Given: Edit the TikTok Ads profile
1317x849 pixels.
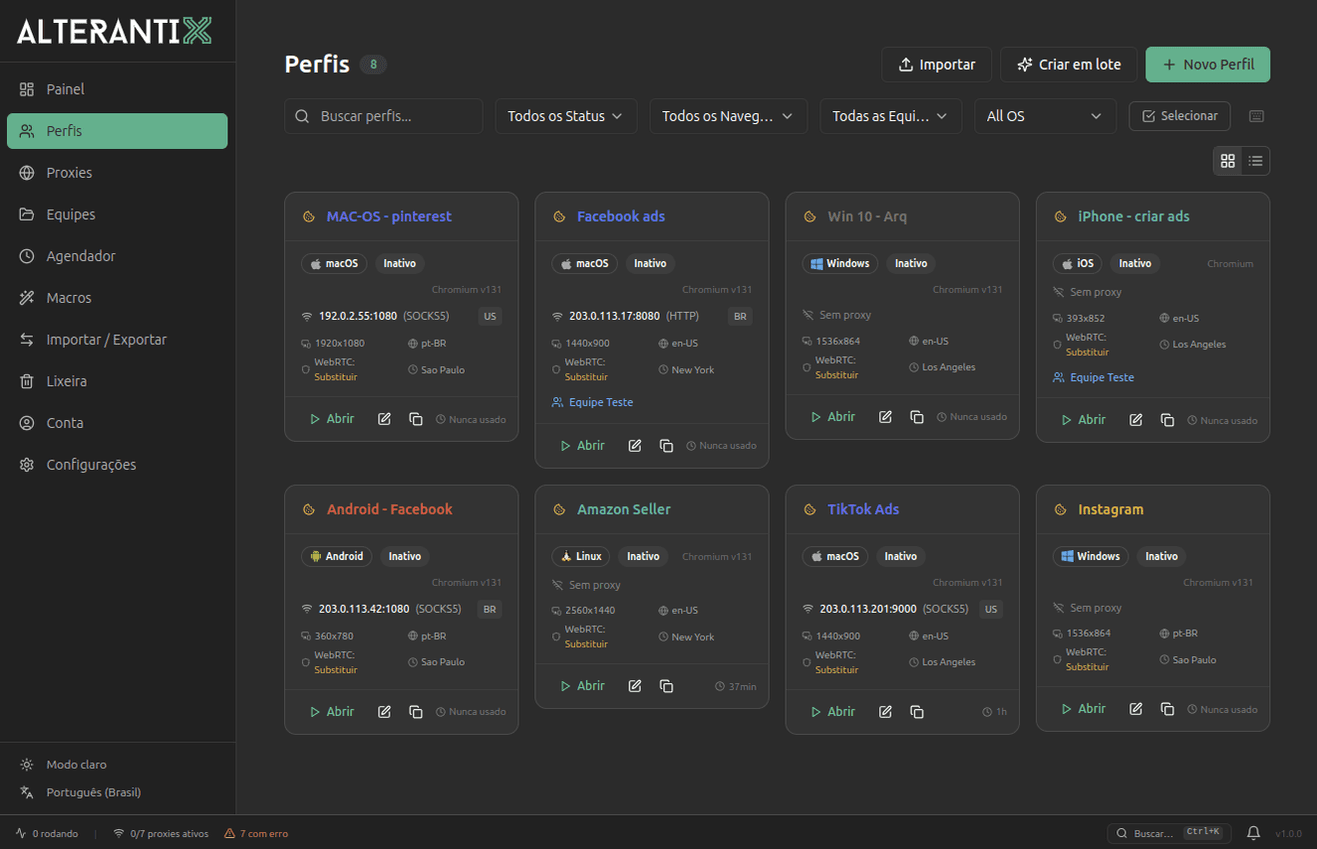Looking at the screenshot, I should click(x=885, y=711).
